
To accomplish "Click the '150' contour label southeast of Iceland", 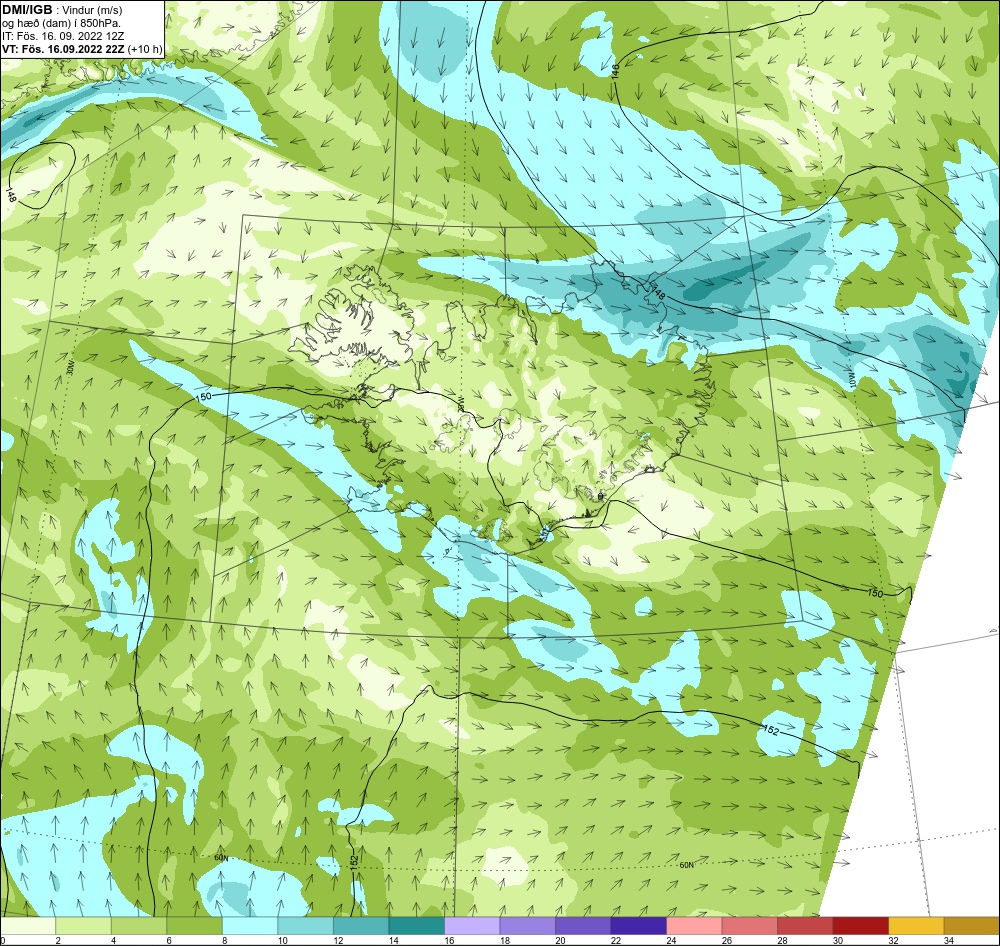I will click(876, 593).
